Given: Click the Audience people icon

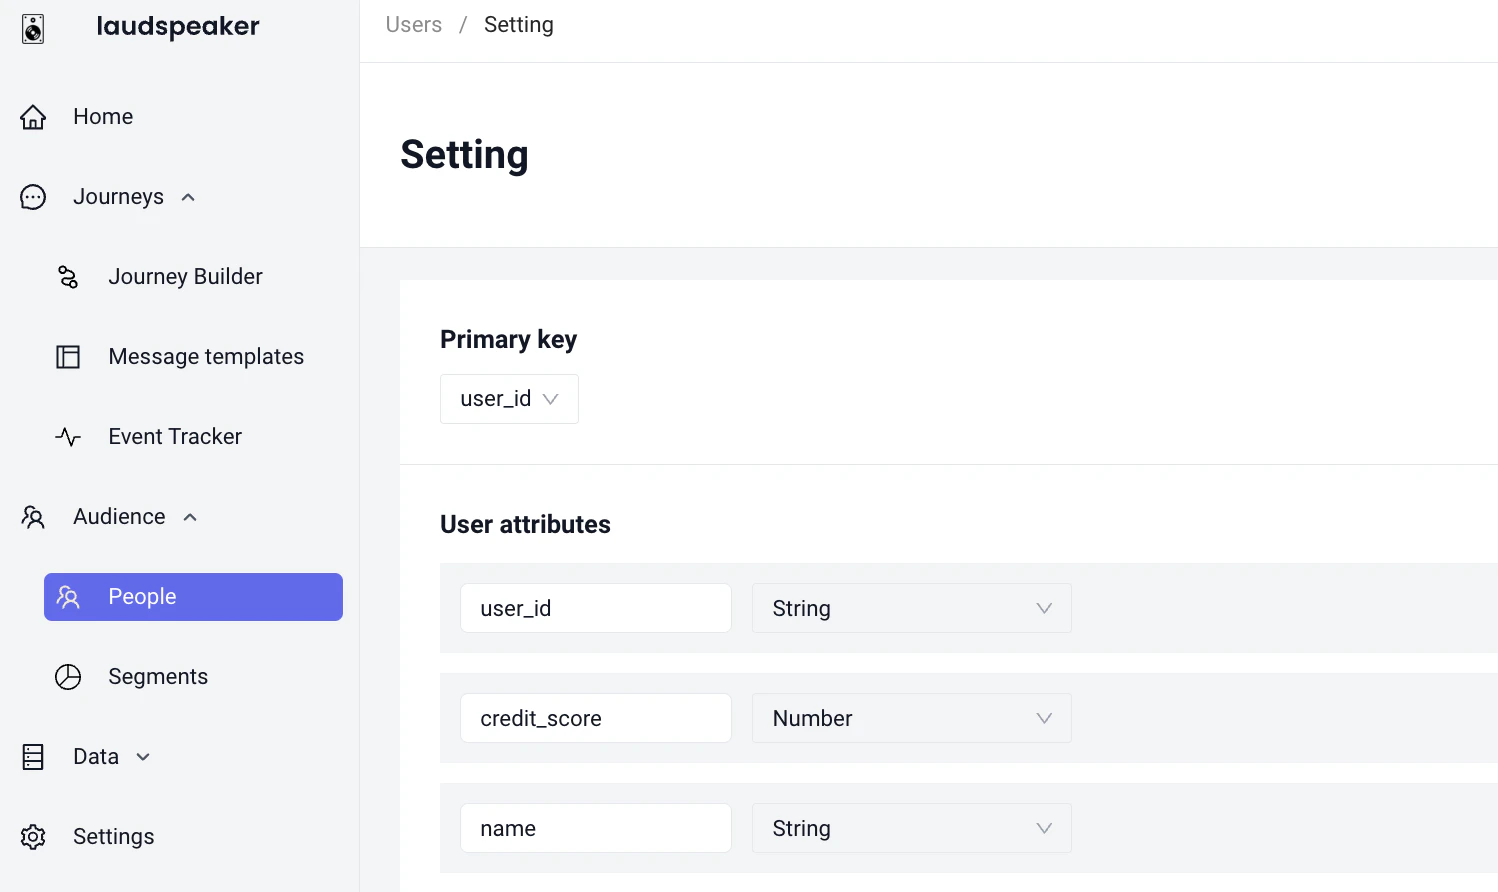Looking at the screenshot, I should (x=32, y=517).
